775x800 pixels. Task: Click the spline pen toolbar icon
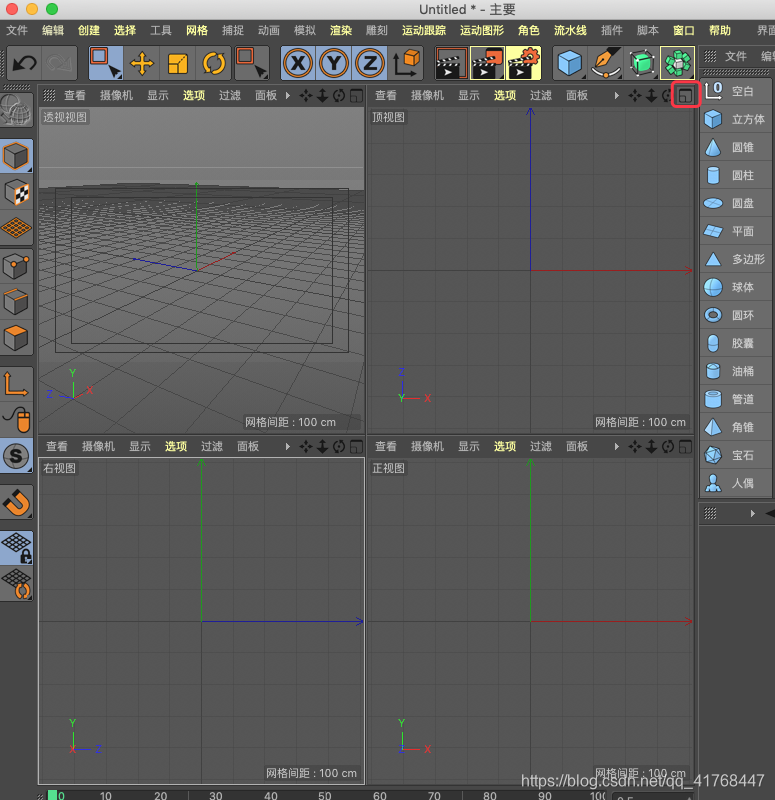coord(606,63)
